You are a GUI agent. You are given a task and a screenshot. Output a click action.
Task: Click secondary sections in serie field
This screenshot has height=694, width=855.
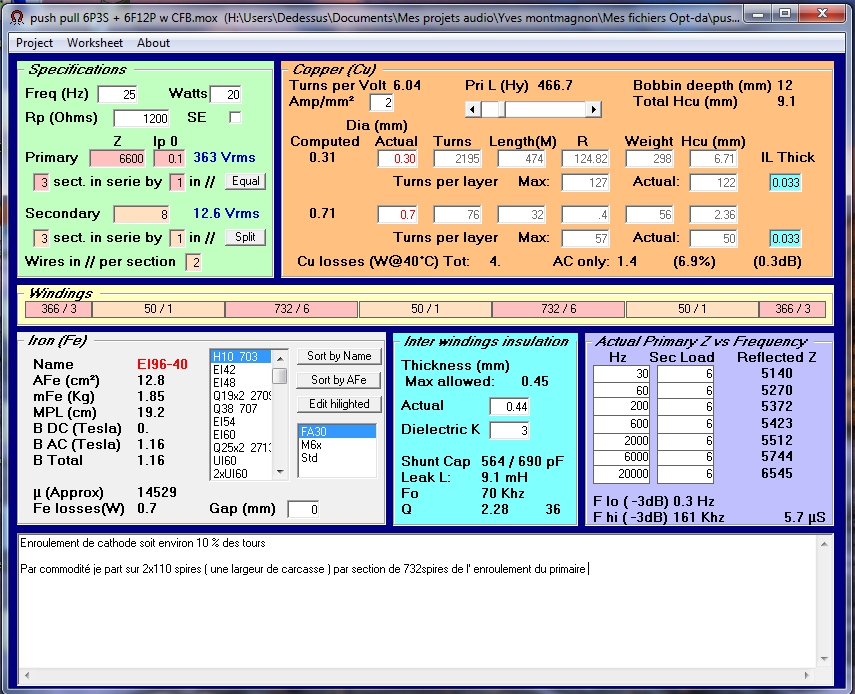(x=41, y=238)
